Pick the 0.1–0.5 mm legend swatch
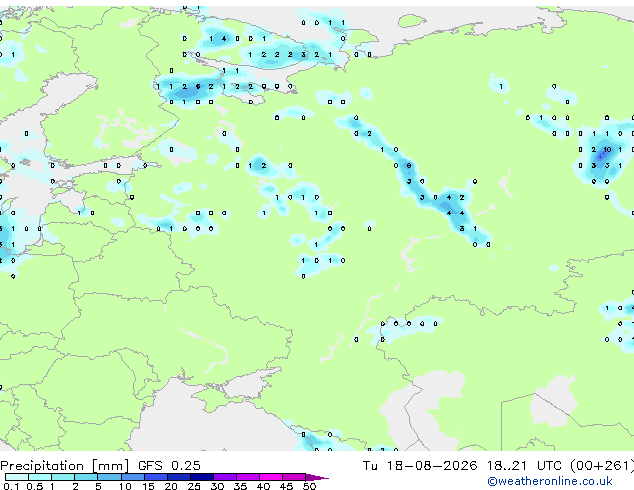The width and height of the screenshot is (634, 490). coord(17,477)
